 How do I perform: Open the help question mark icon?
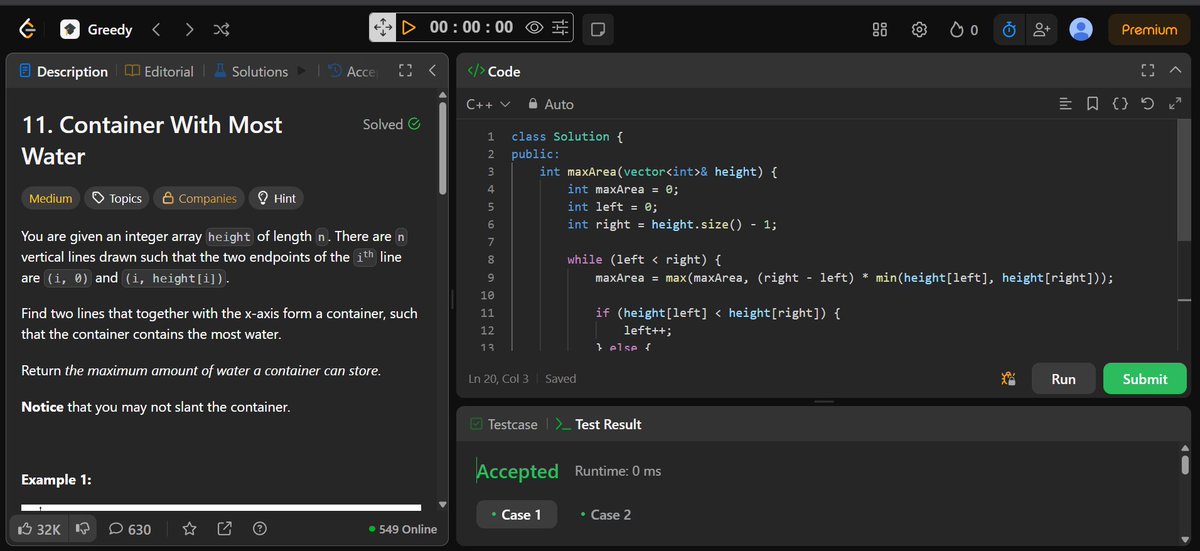tap(260, 528)
